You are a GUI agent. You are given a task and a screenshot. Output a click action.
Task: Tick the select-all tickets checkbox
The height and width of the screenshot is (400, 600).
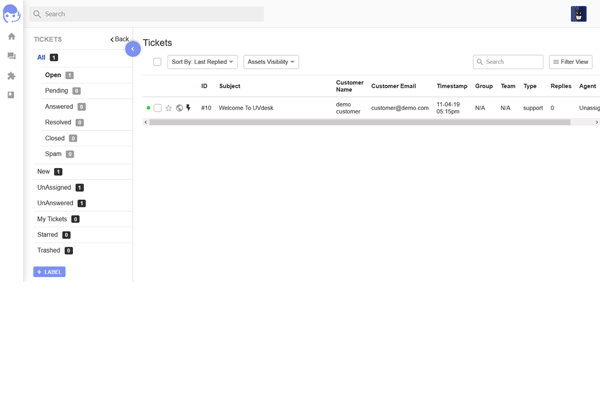(157, 62)
